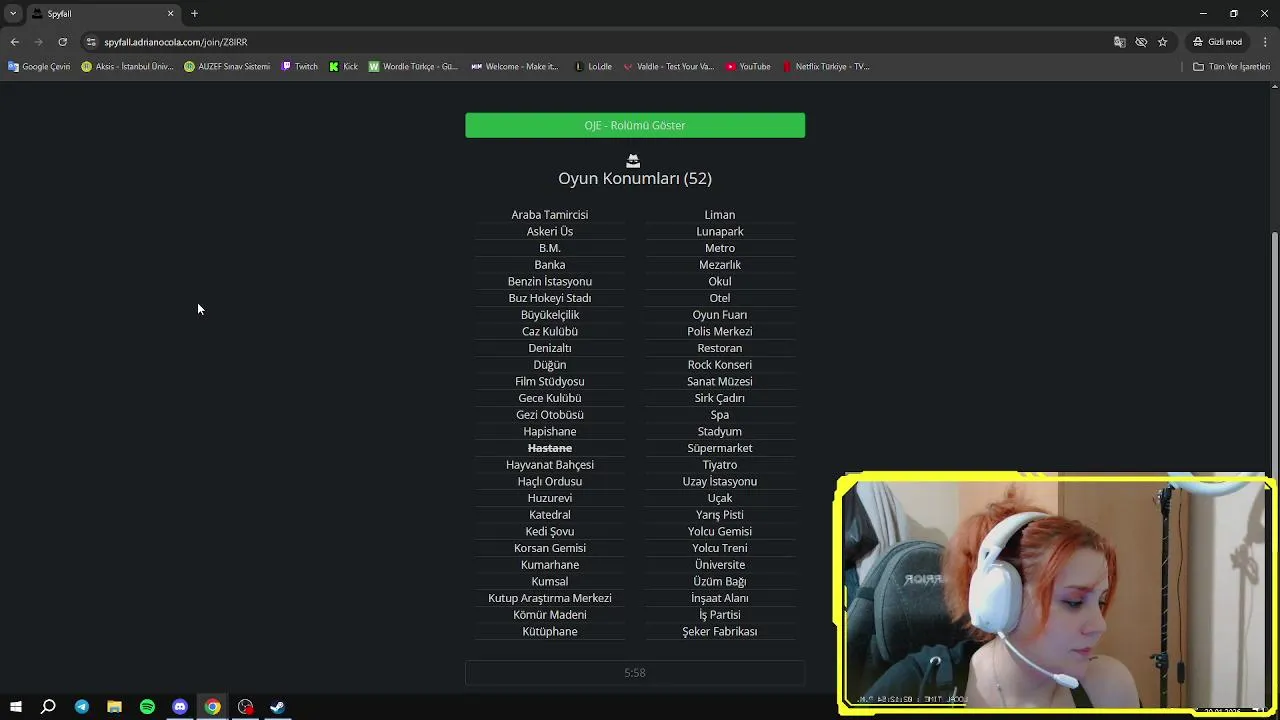Click the 5:58 game timer bar

click(635, 673)
